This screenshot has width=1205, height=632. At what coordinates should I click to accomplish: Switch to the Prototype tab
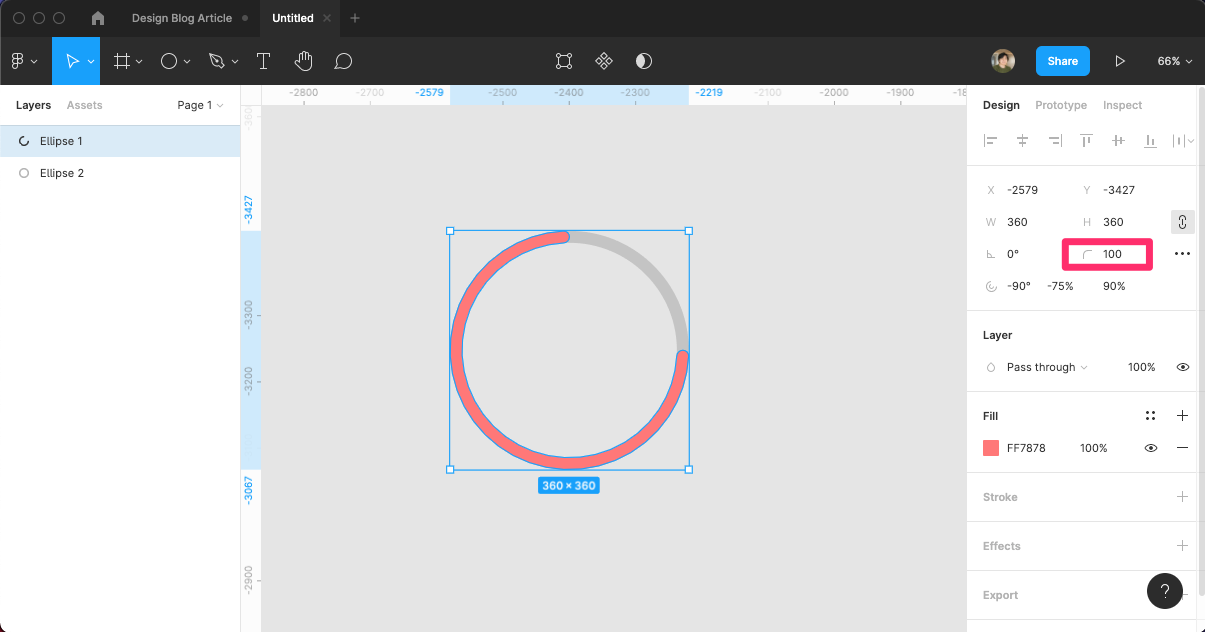coord(1060,105)
